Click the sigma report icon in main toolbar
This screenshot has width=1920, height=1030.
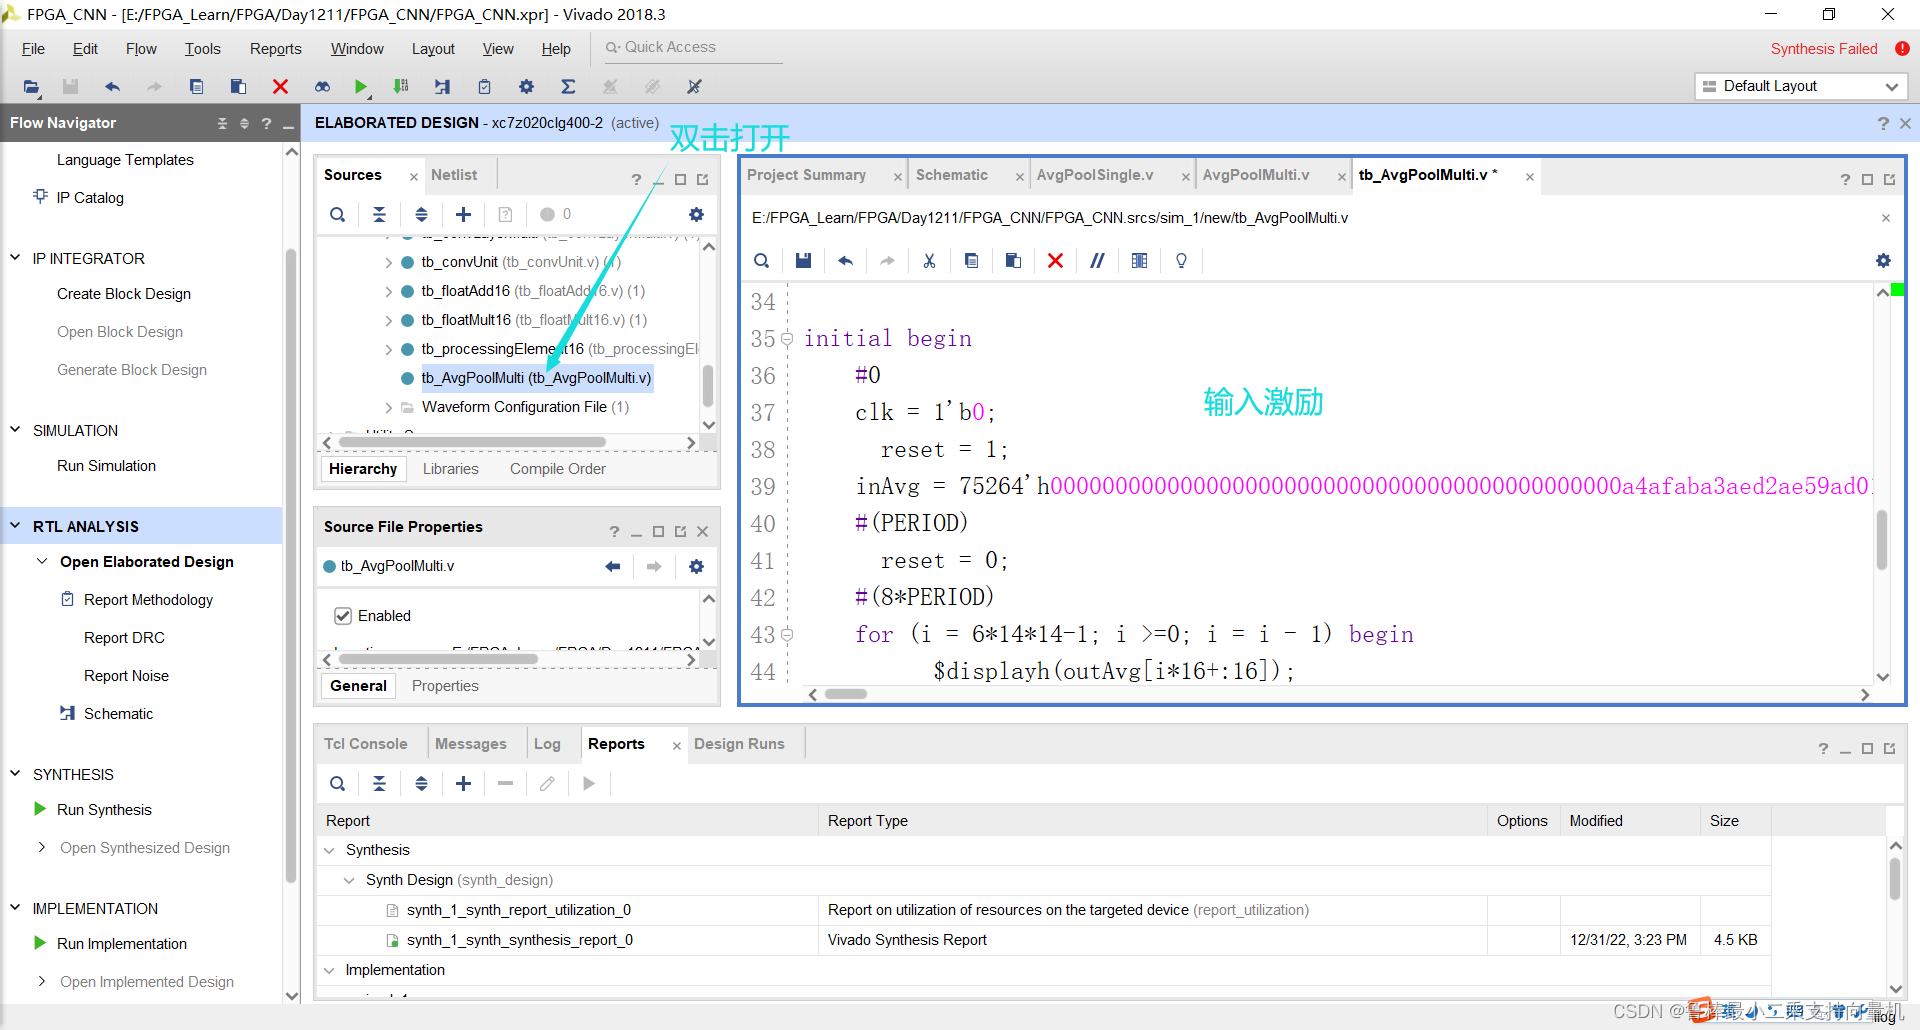click(x=568, y=87)
